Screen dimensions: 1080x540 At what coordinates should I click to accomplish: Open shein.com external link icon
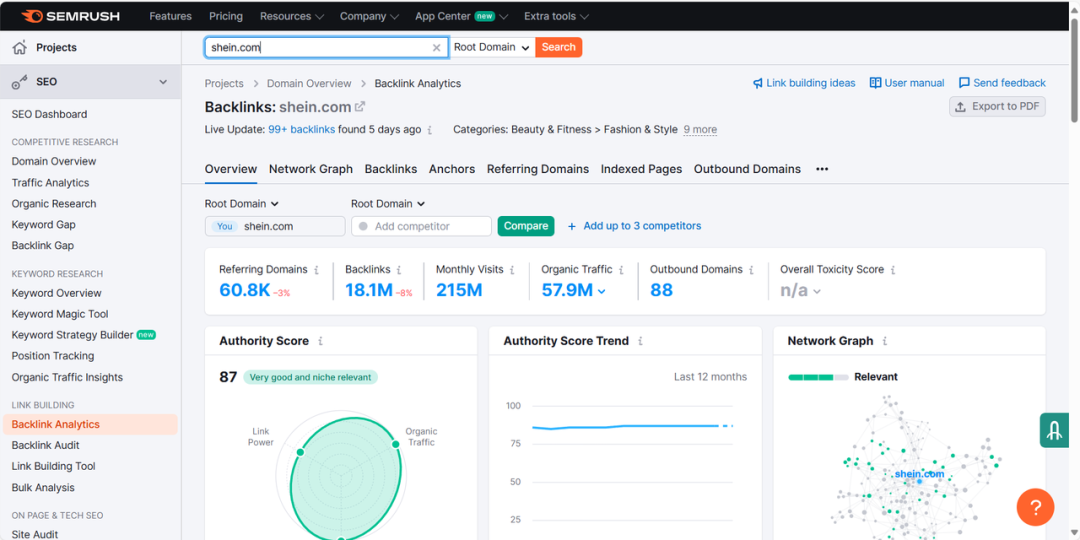click(x=360, y=107)
